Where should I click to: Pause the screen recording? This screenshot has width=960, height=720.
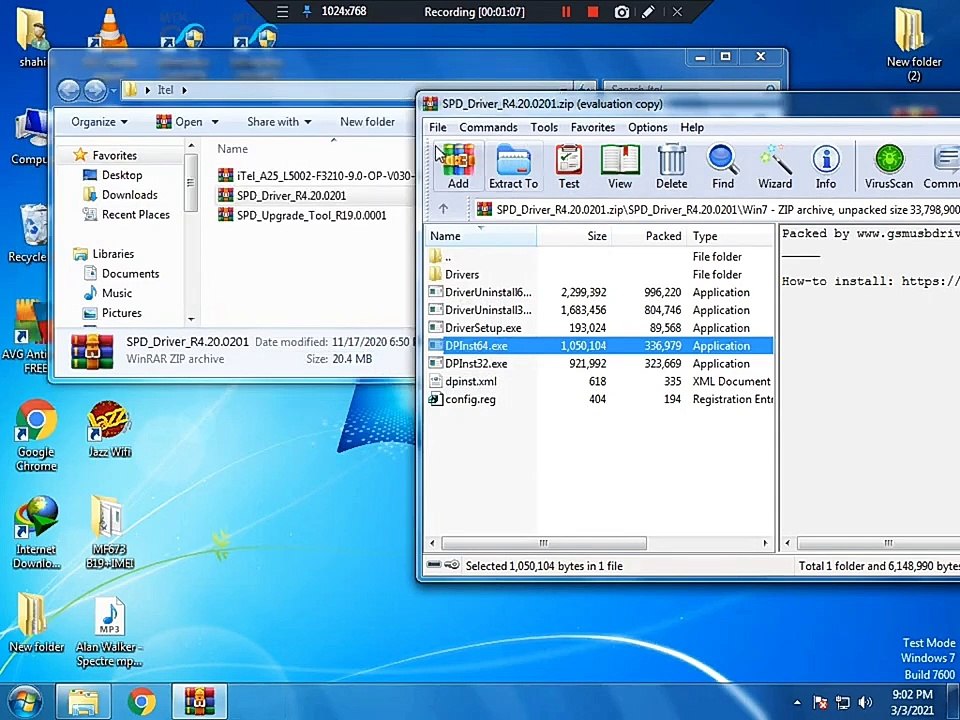pyautogui.click(x=566, y=12)
